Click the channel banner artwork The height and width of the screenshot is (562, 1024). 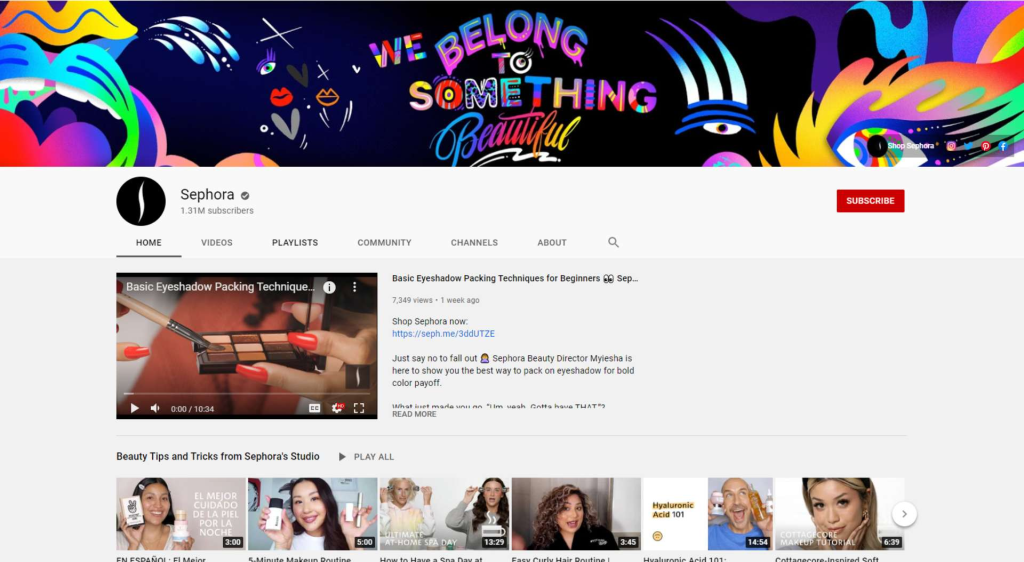pyautogui.click(x=512, y=83)
